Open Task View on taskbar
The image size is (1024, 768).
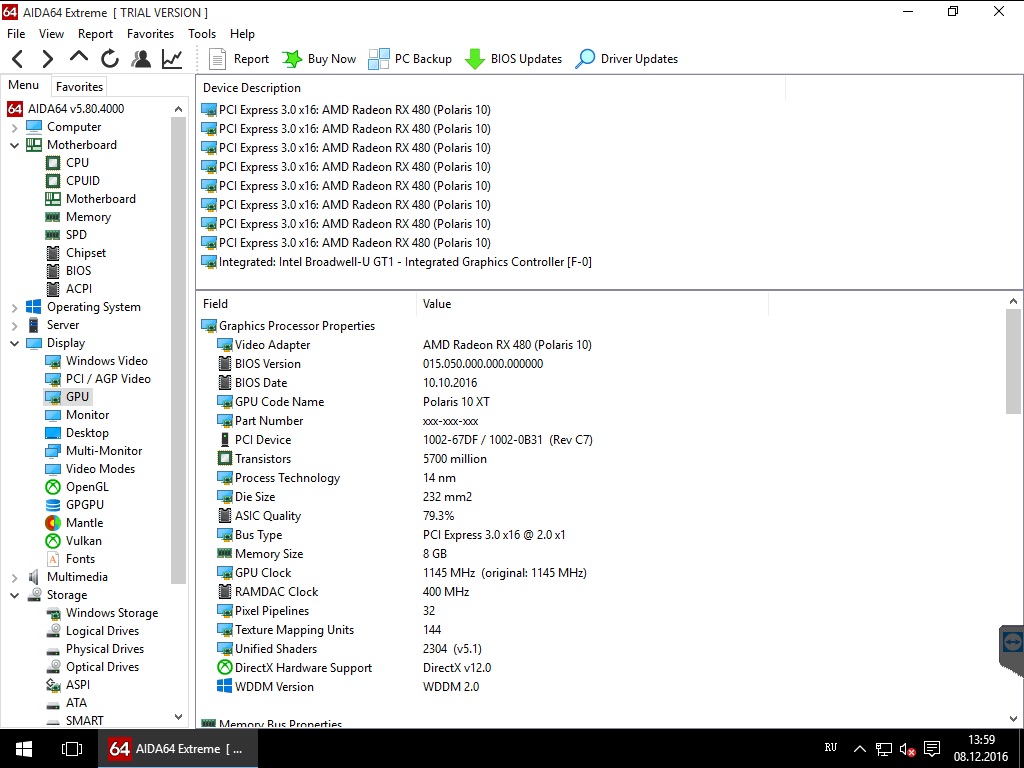pyautogui.click(x=72, y=748)
